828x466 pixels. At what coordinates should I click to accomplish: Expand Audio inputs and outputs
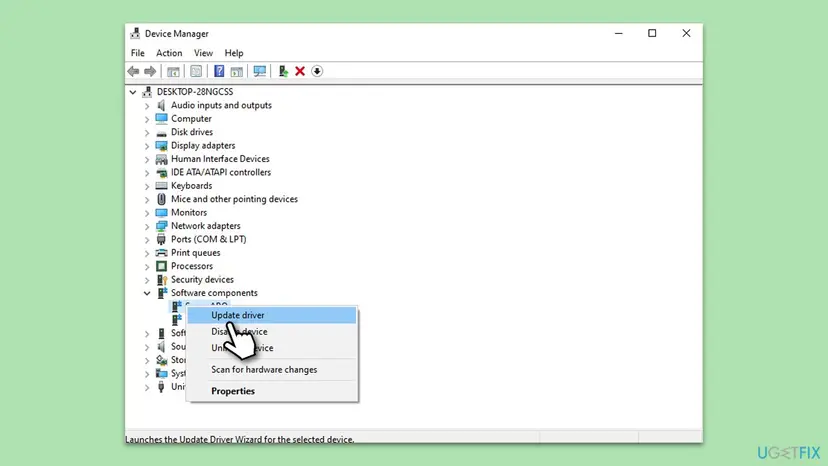point(147,106)
